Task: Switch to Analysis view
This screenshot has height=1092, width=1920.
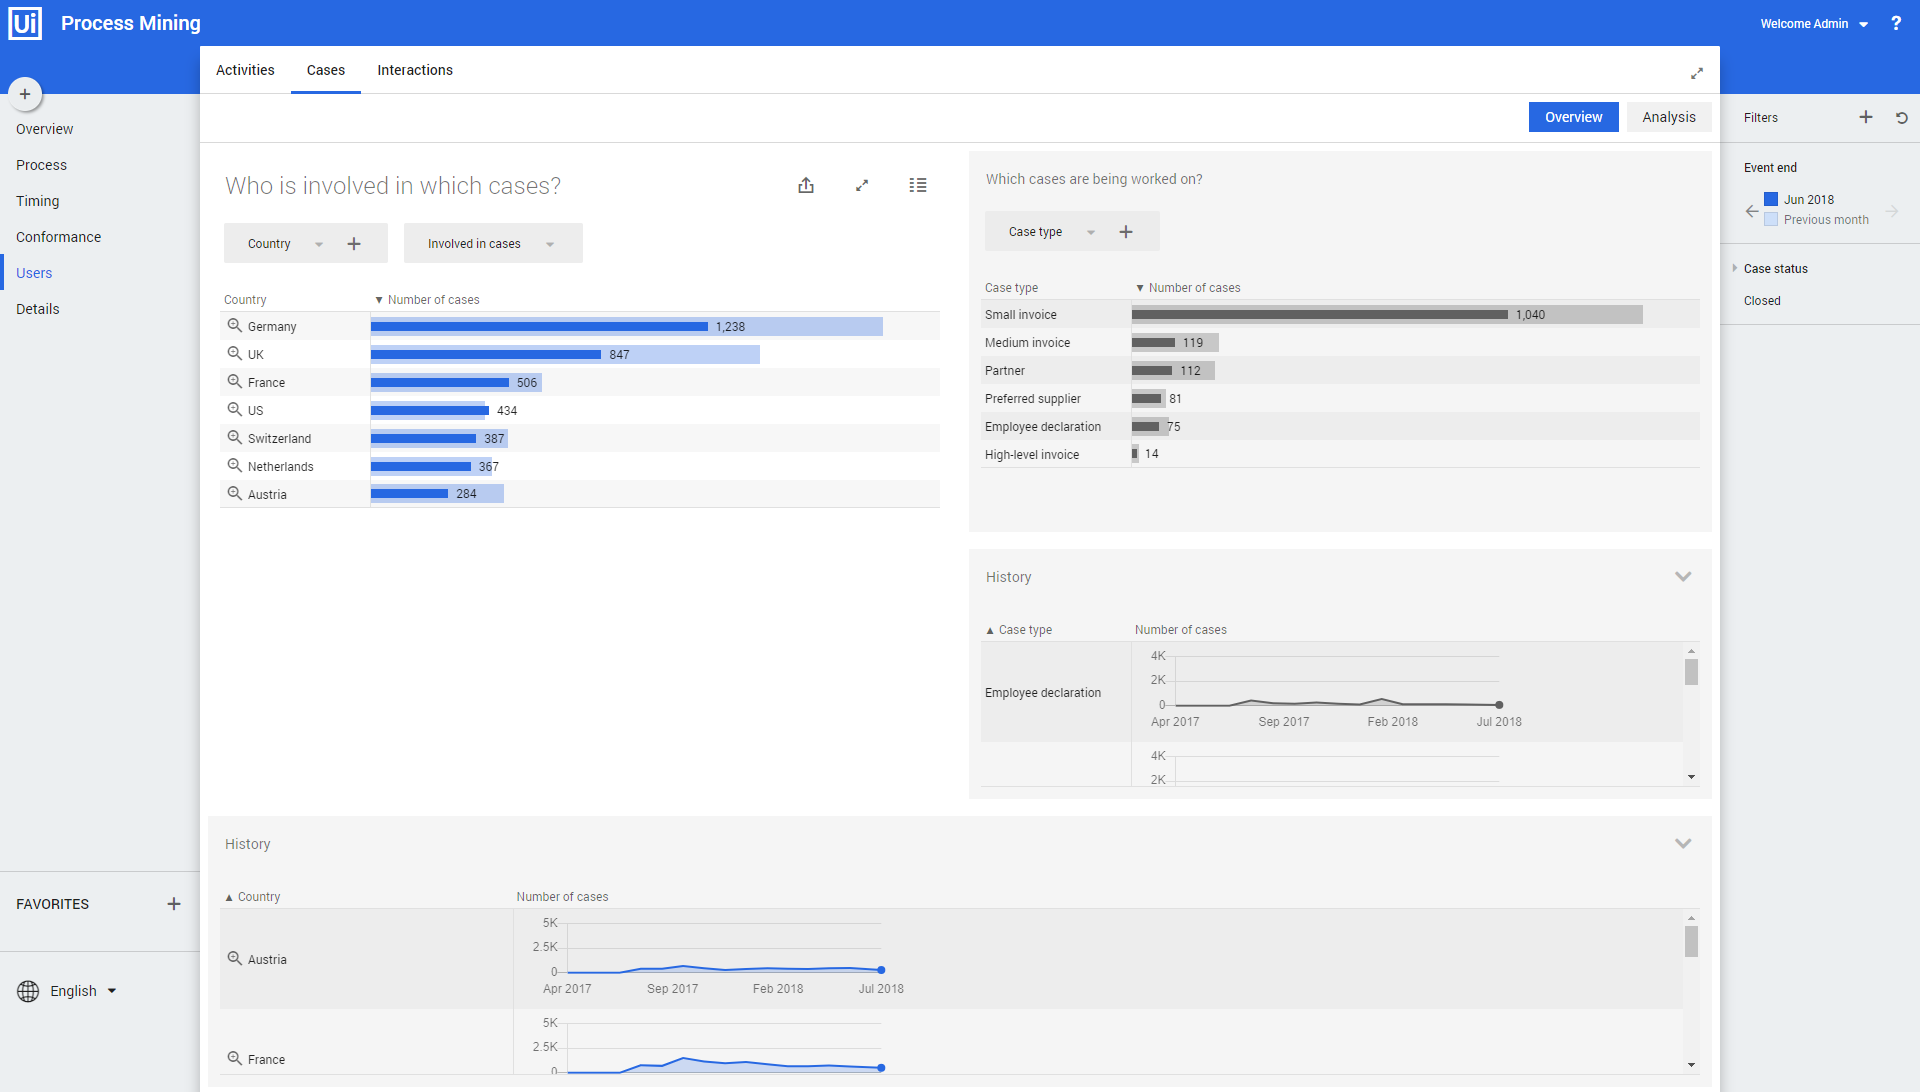Action: [1668, 117]
